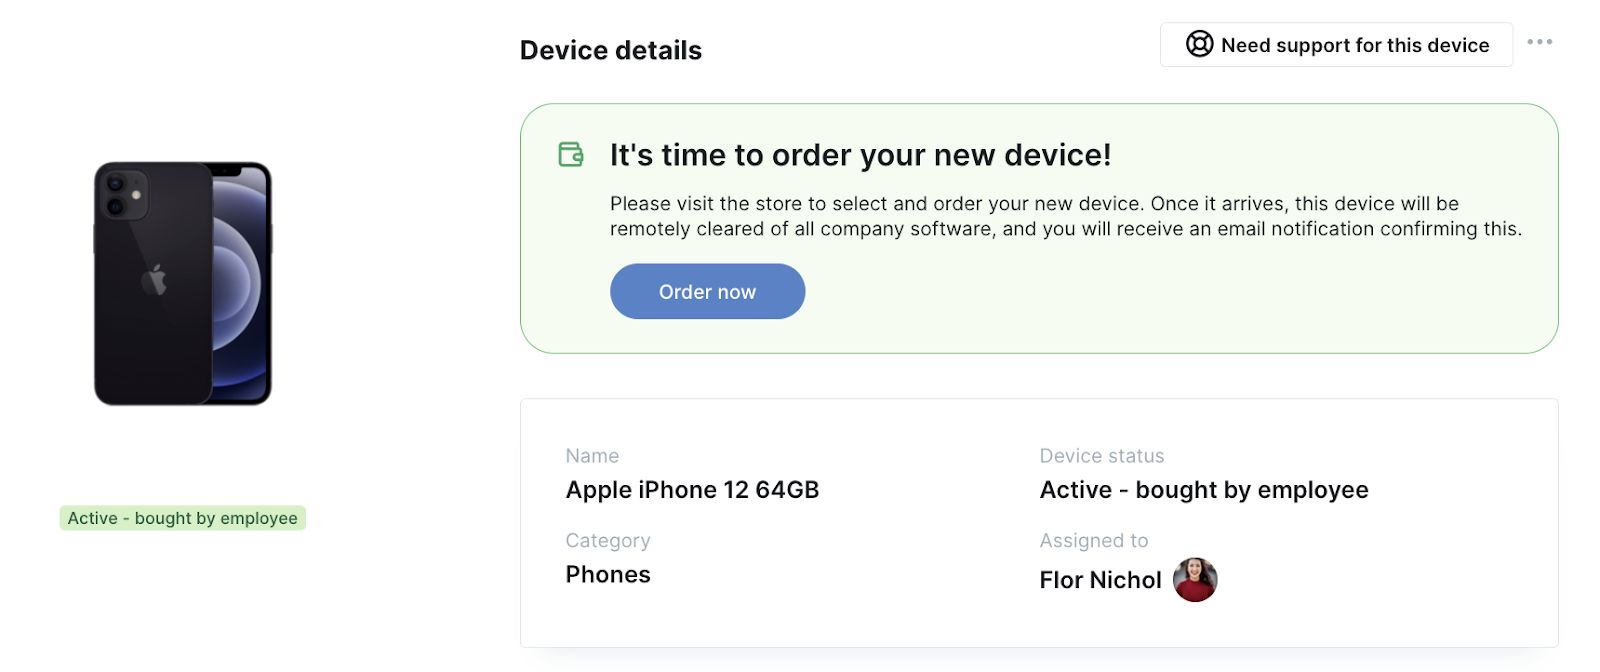This screenshot has width=1600, height=672.
Task: Click Flor Nichol's avatar picture
Action: click(1194, 580)
